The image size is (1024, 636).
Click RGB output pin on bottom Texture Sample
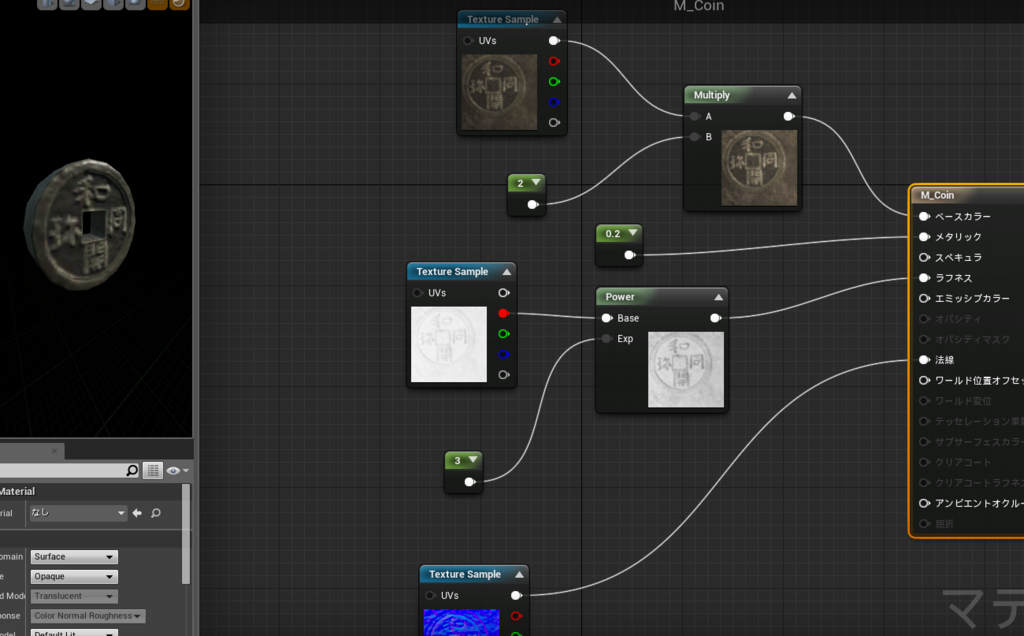point(517,596)
